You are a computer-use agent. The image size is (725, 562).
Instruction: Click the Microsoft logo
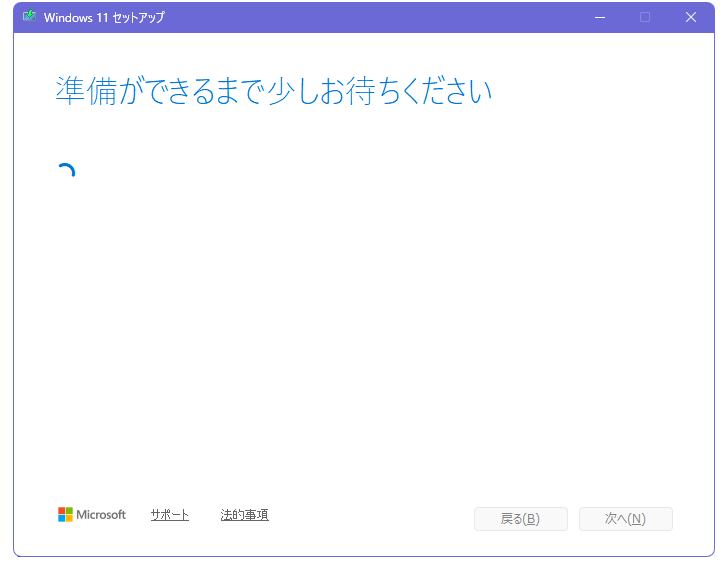[x=92, y=514]
